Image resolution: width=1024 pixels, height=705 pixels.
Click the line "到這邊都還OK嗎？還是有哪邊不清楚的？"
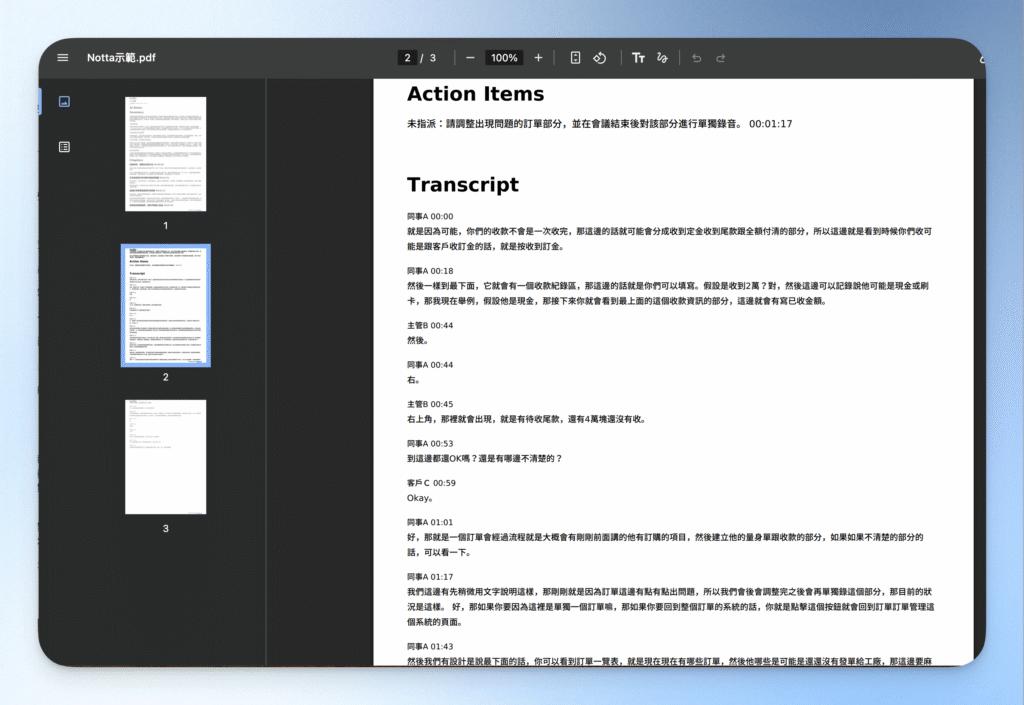(x=485, y=459)
